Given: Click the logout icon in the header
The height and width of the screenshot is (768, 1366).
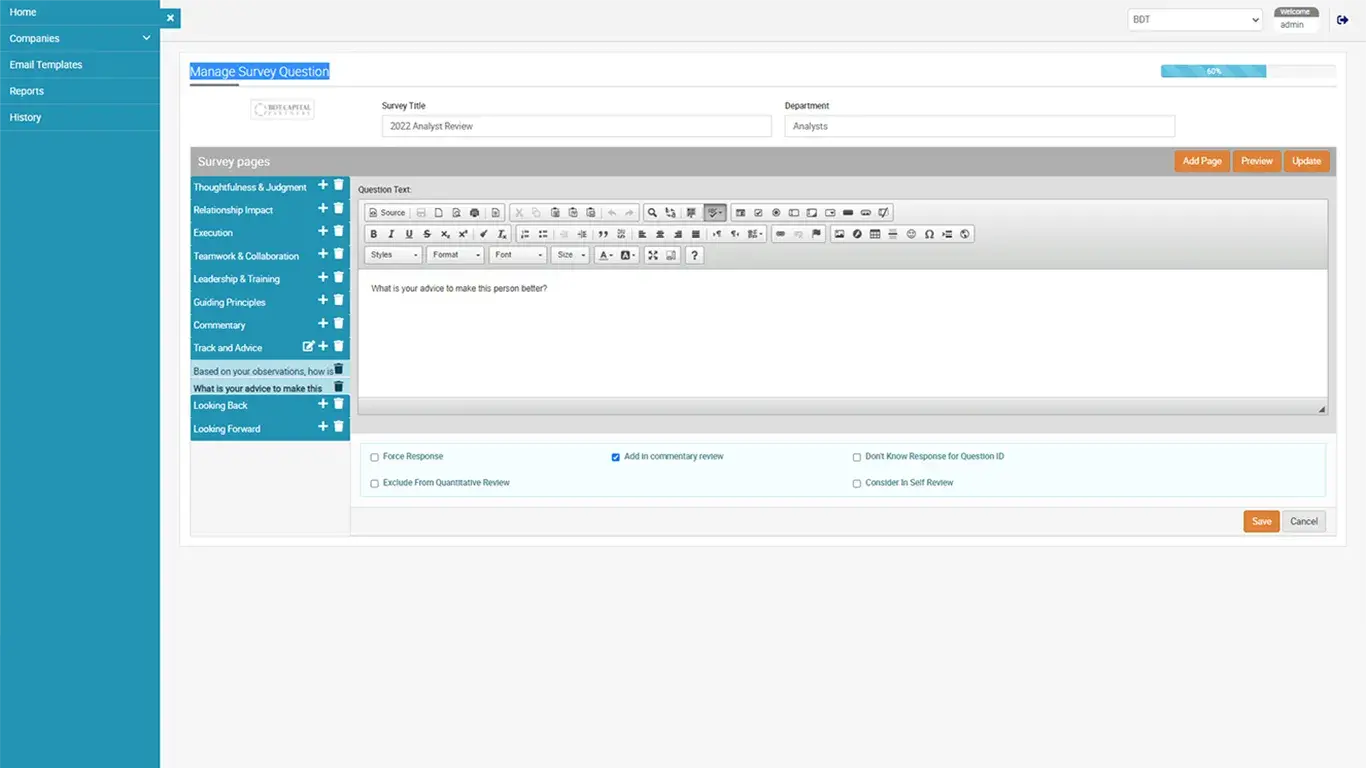Looking at the screenshot, I should [1342, 20].
